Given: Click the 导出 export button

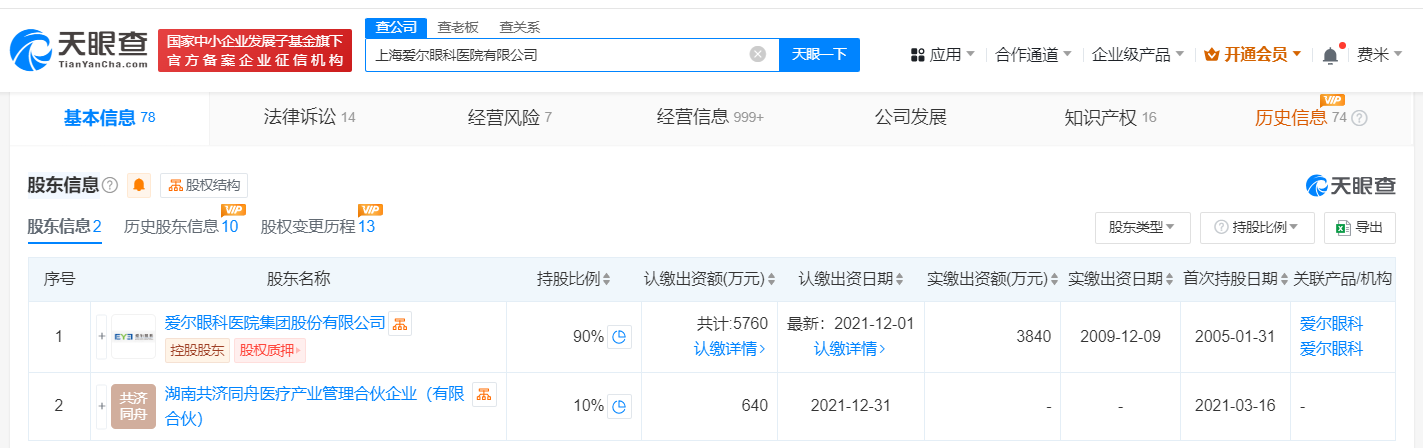Looking at the screenshot, I should (1359, 228).
